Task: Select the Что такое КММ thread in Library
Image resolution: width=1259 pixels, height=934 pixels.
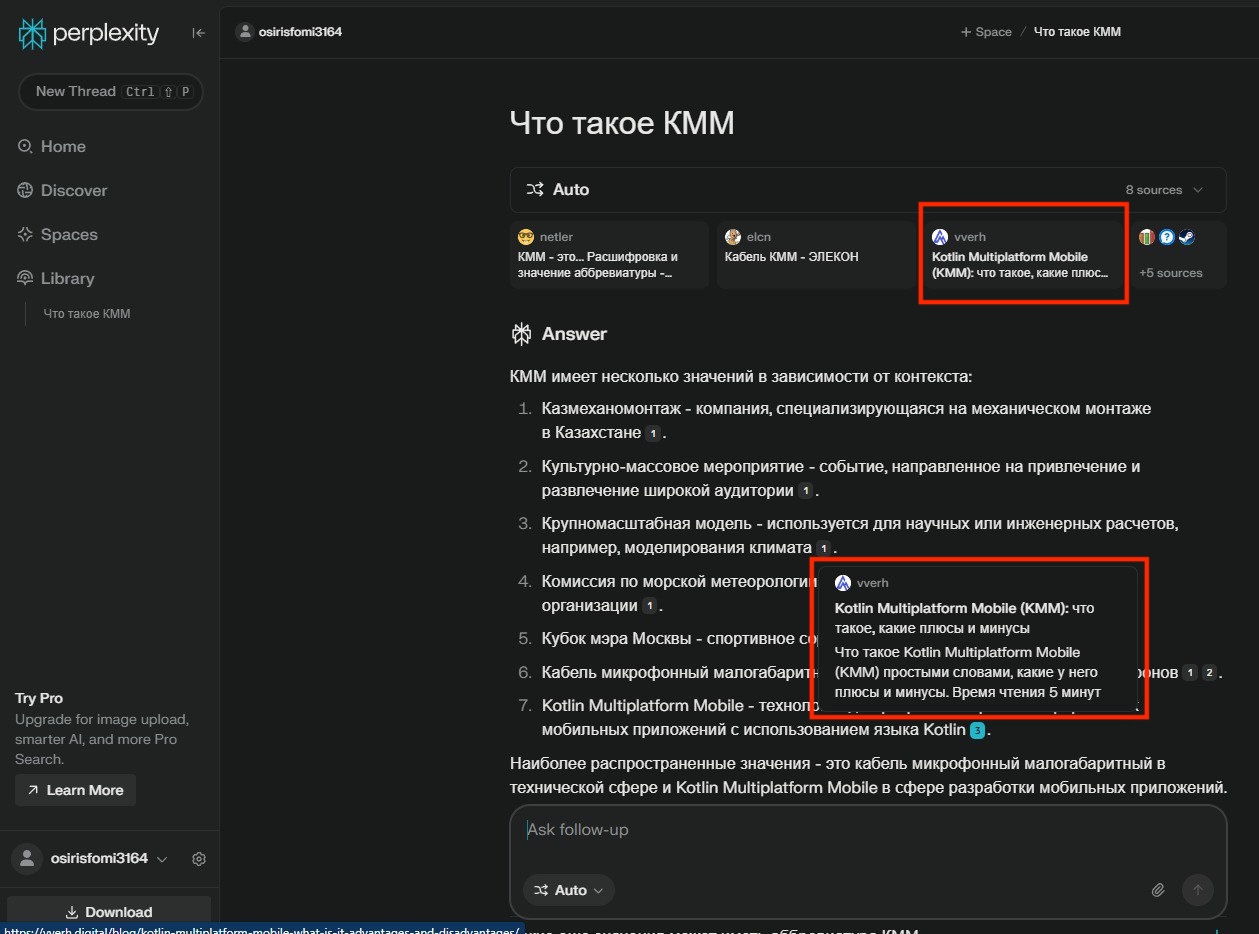Action: coord(86,313)
